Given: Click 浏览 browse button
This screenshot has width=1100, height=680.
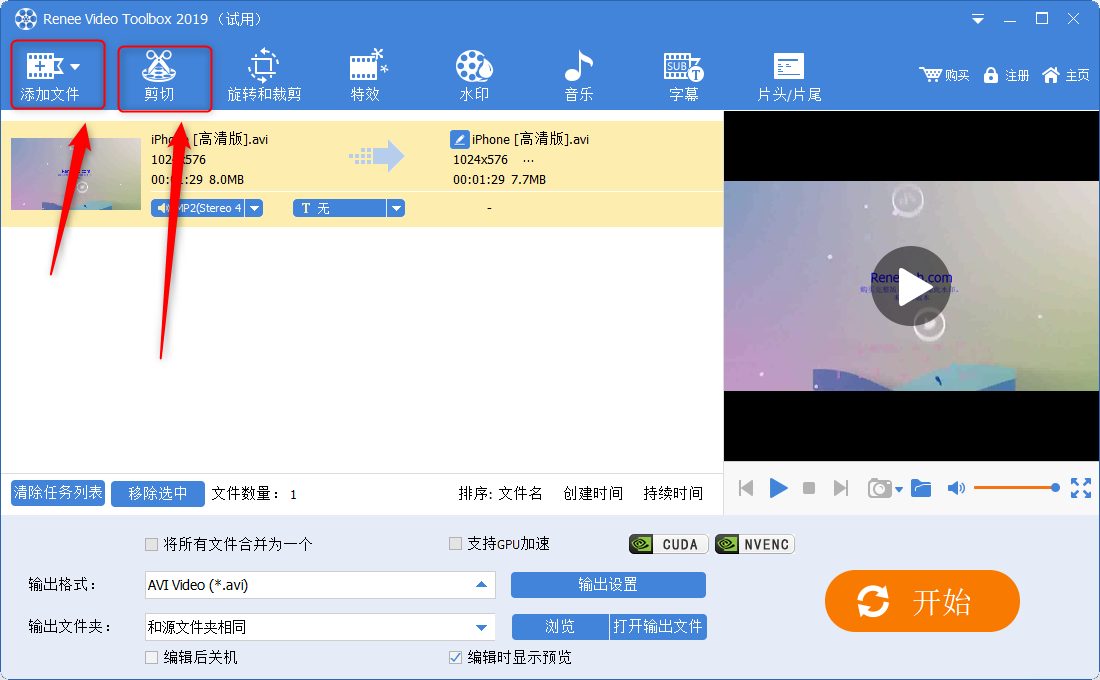Looking at the screenshot, I should pos(560,627).
